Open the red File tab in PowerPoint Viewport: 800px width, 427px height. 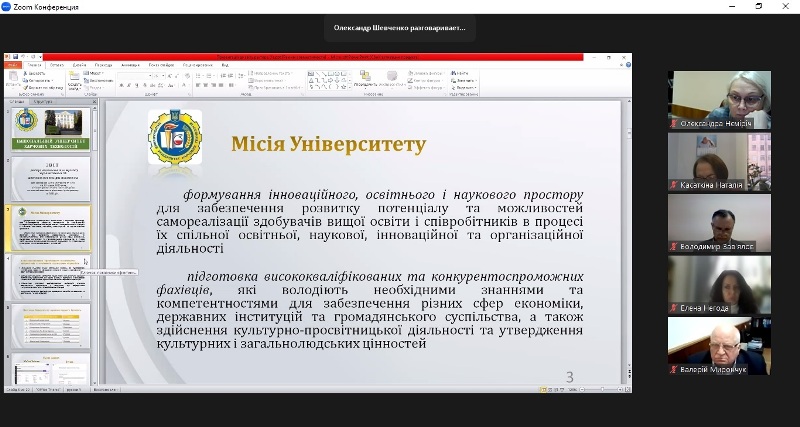13,65
